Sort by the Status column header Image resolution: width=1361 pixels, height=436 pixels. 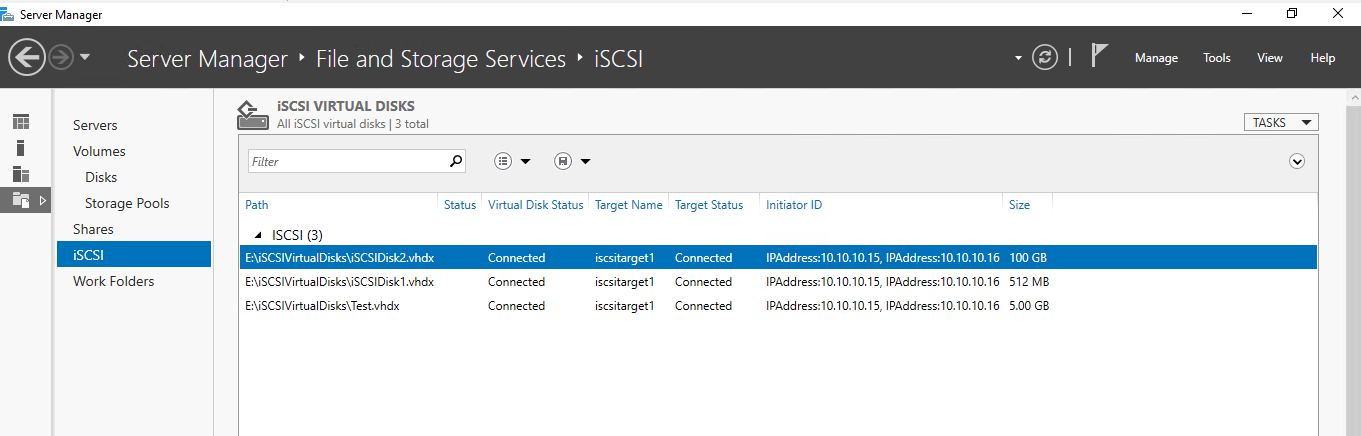click(x=460, y=205)
